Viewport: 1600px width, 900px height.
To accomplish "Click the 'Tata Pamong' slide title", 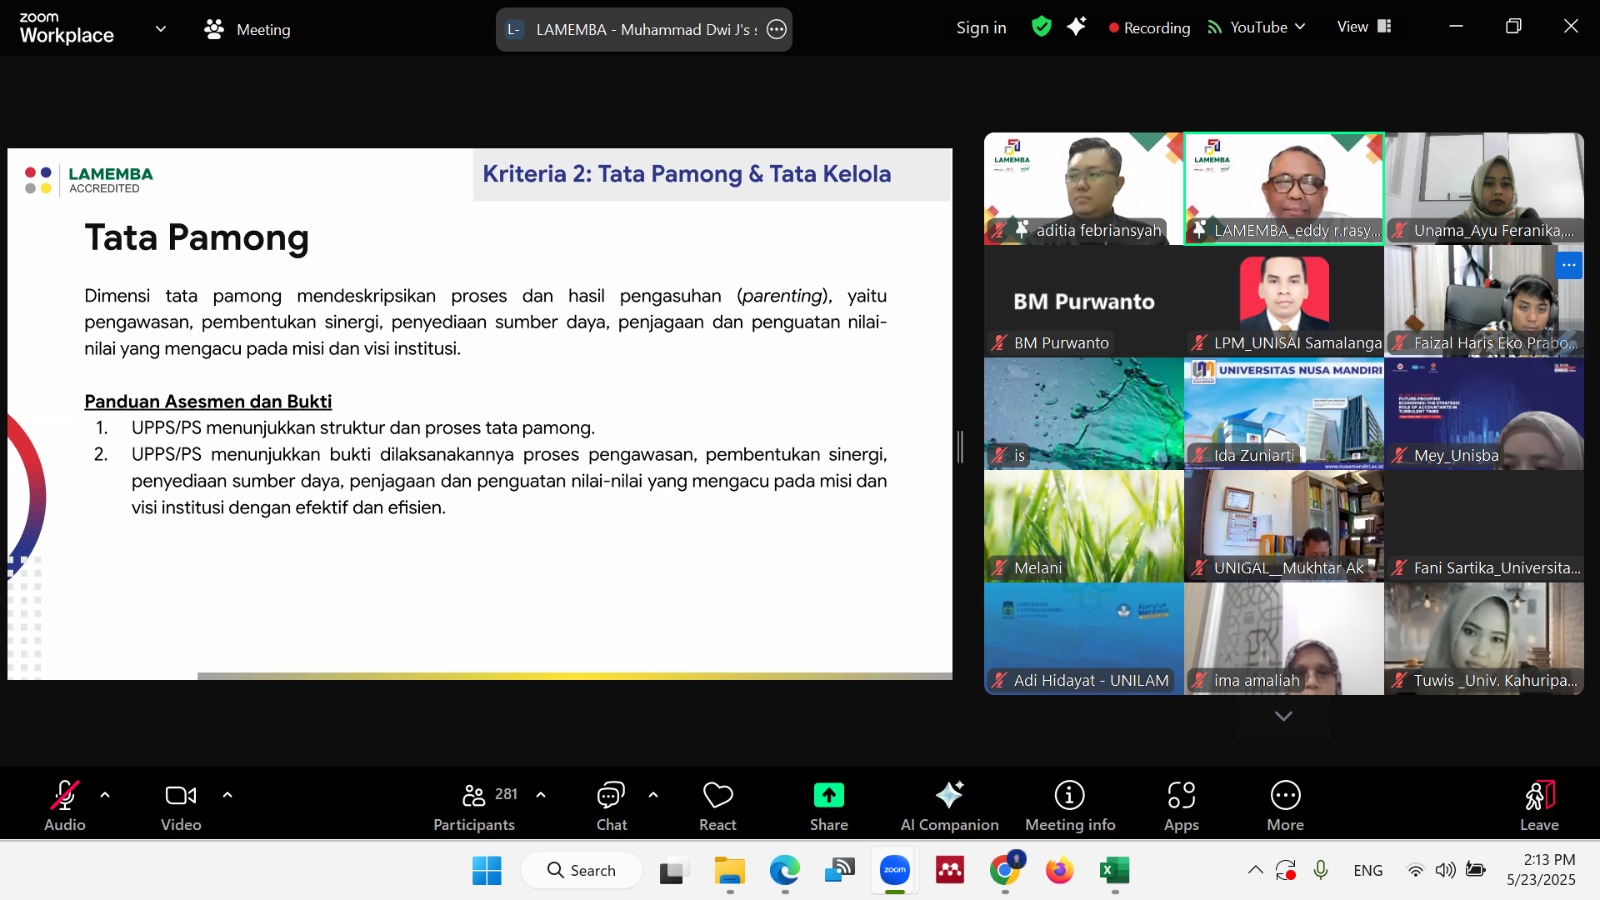I will (x=197, y=238).
